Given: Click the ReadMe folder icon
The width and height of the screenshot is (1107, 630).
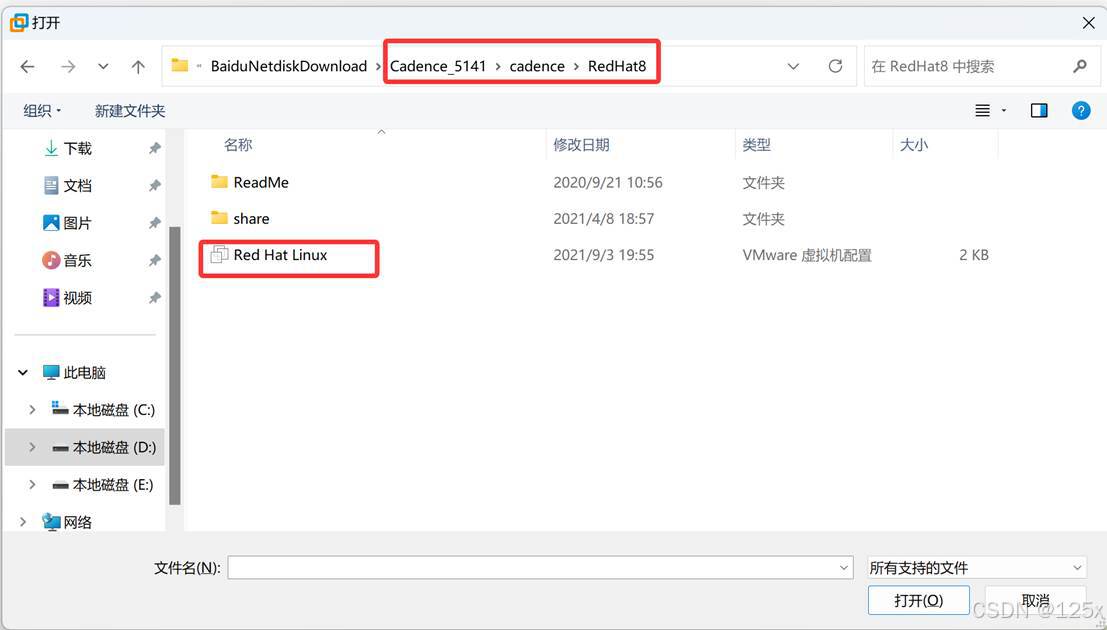Looking at the screenshot, I should click(x=220, y=182).
